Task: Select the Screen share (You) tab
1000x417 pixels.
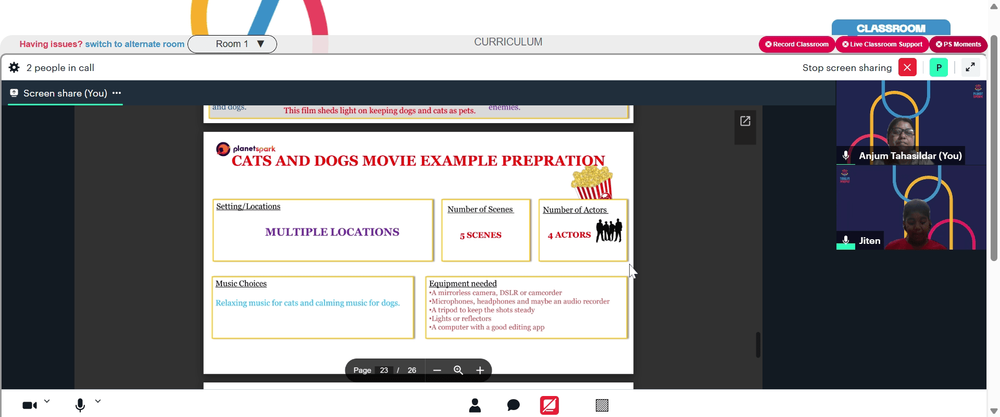Action: pyautogui.click(x=65, y=93)
